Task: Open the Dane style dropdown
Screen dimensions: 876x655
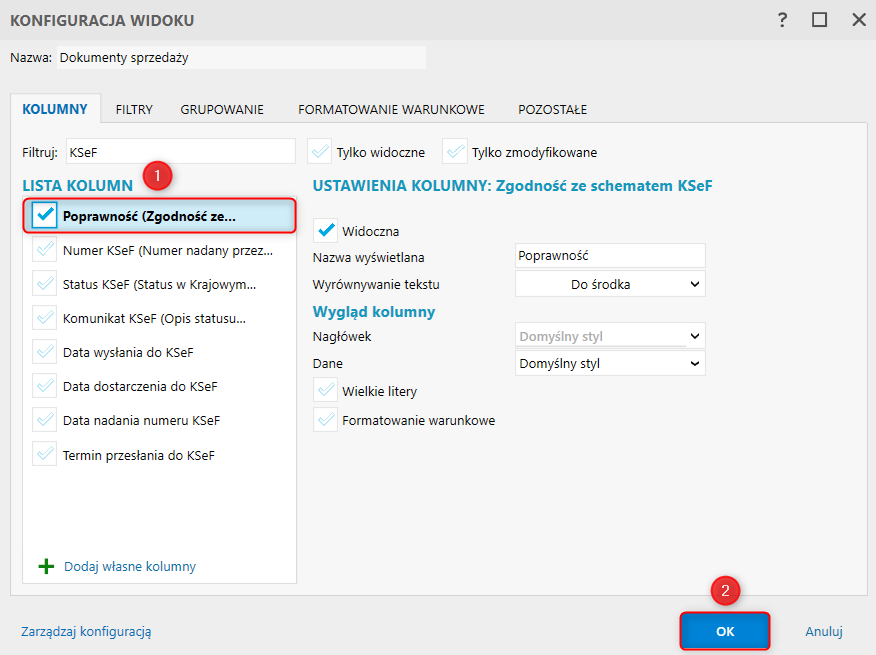Action: tap(610, 363)
